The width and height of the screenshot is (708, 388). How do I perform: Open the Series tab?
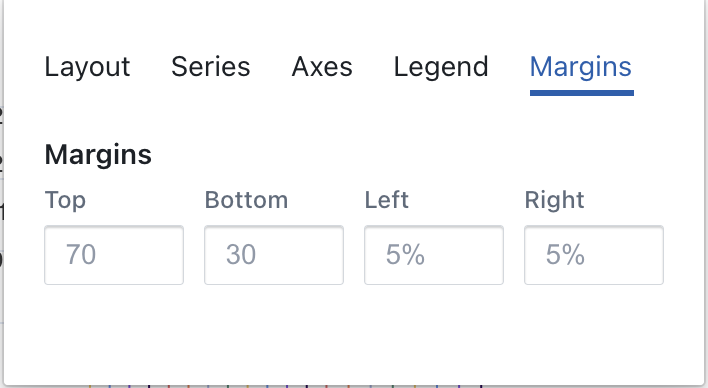pyautogui.click(x=210, y=67)
